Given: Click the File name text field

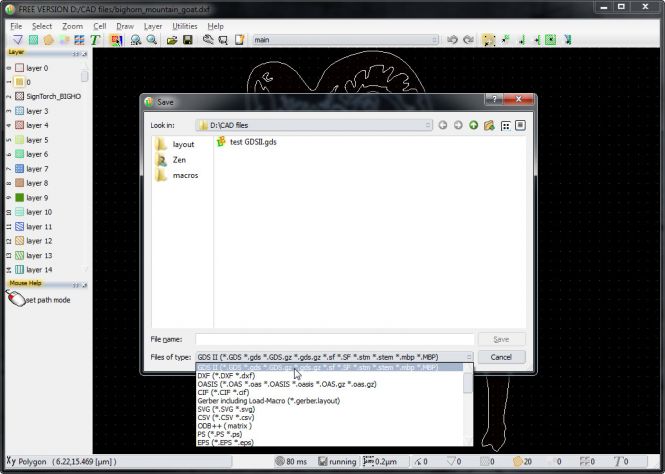Looking at the screenshot, I should click(x=334, y=339).
